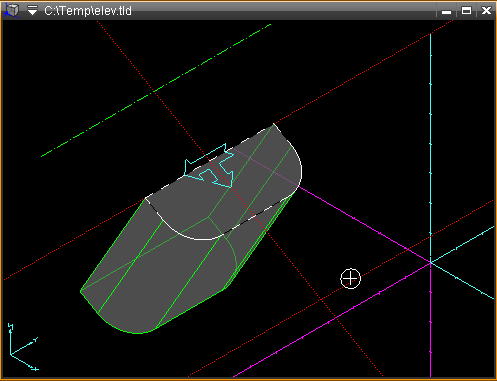Viewport: 497px width, 381px height.
Task: Pick the vertical magenta line below the origin
Action: (430, 320)
